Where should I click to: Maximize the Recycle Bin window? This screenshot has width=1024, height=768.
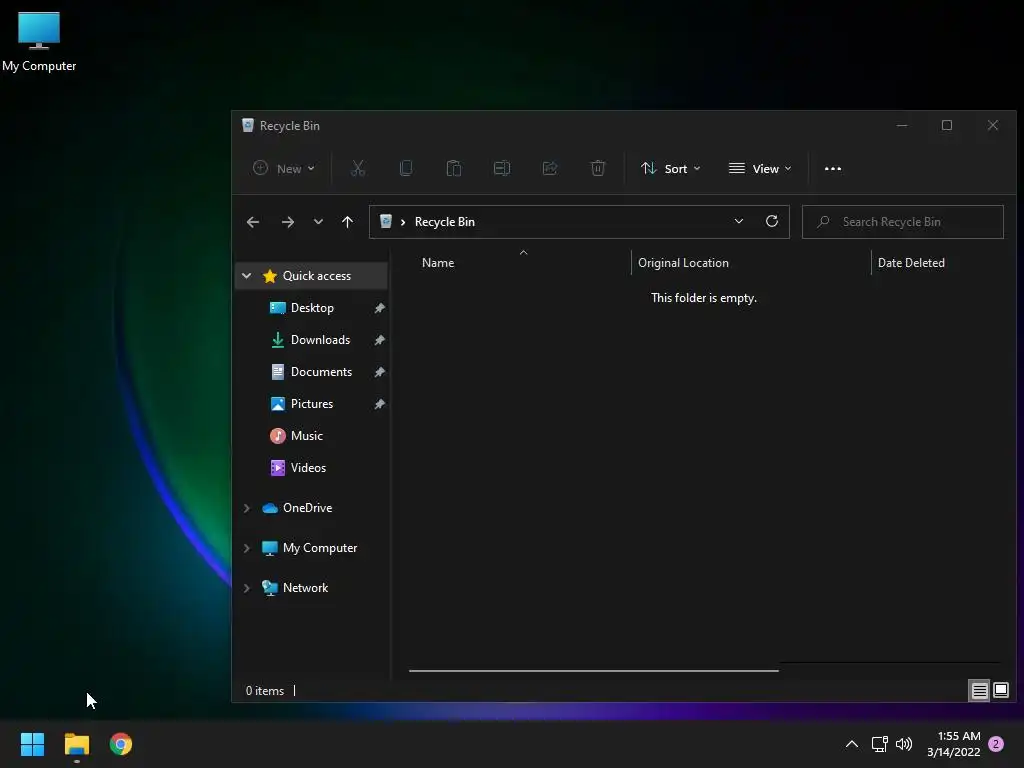click(x=947, y=125)
